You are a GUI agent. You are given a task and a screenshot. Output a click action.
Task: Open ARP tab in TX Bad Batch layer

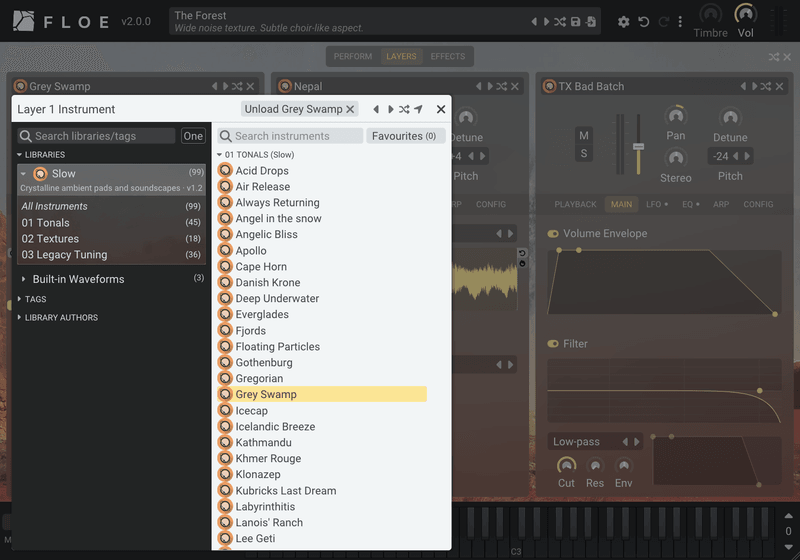pyautogui.click(x=721, y=205)
